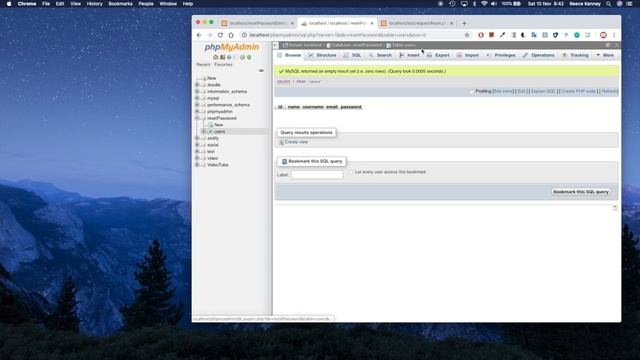Click the eyedropper extension icon
The height and width of the screenshot is (360, 640).
502,35
